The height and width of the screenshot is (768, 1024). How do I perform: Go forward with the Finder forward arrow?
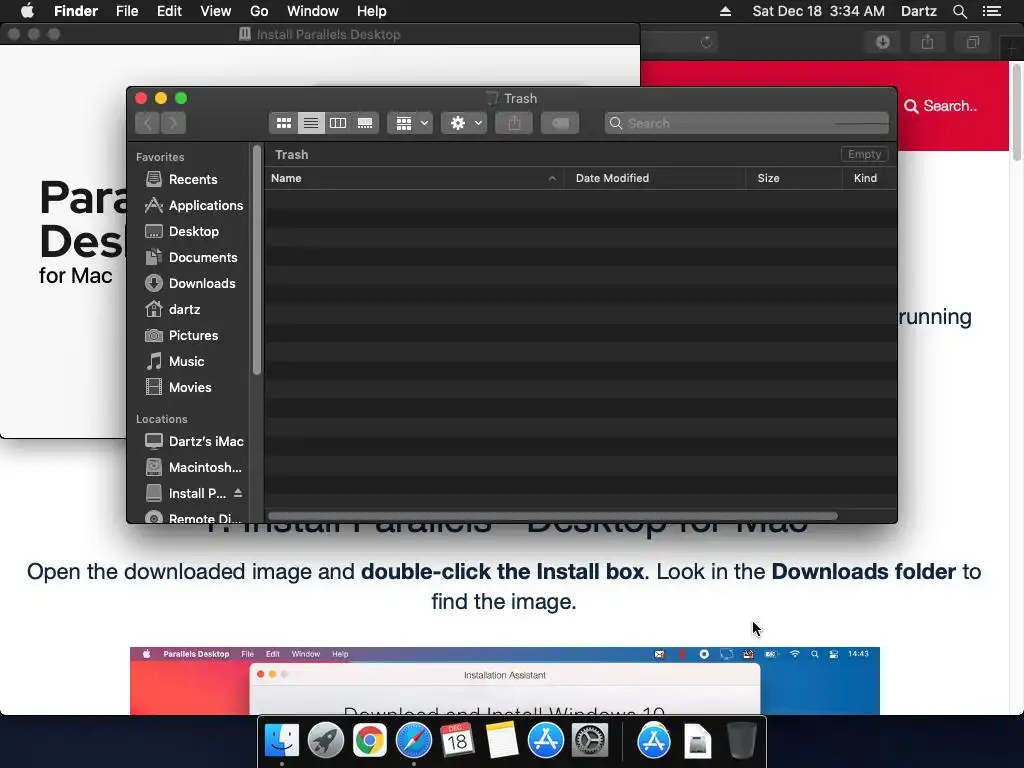point(173,123)
